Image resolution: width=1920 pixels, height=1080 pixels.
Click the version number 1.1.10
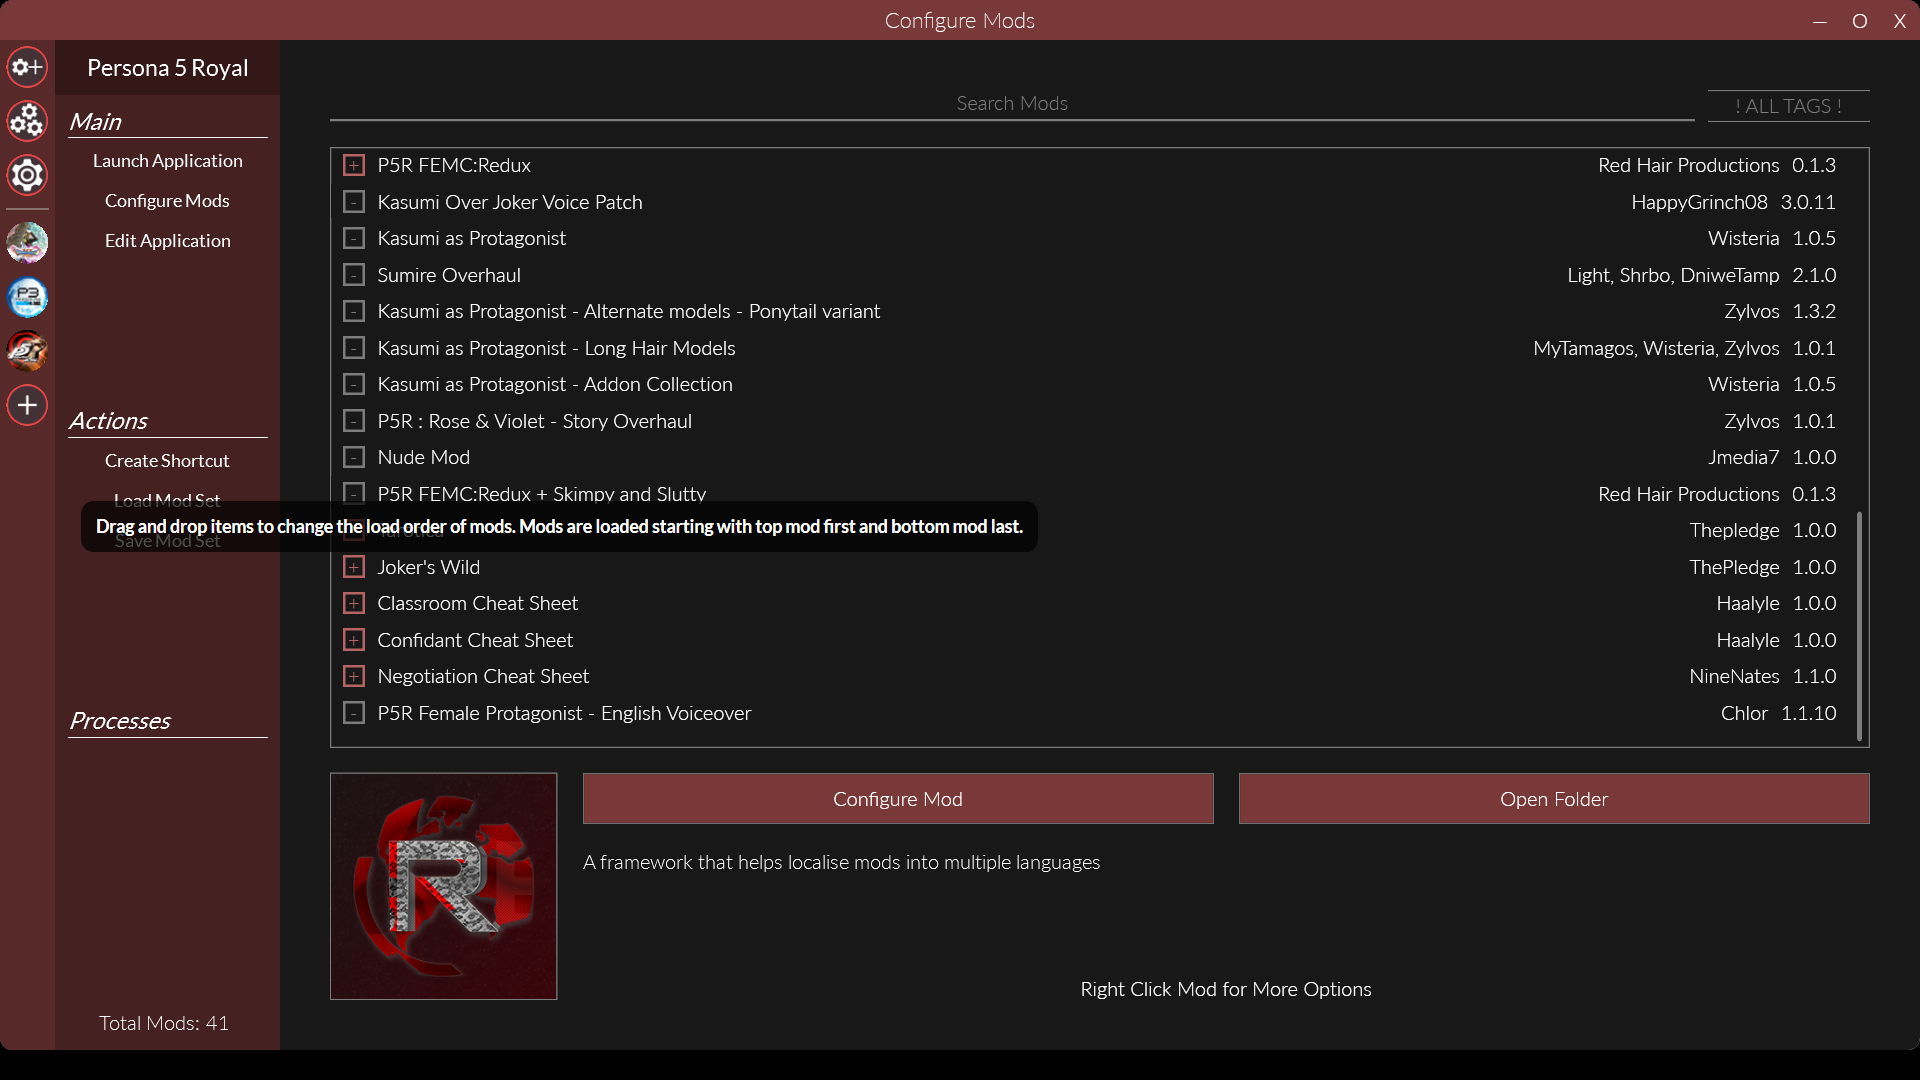point(1808,713)
